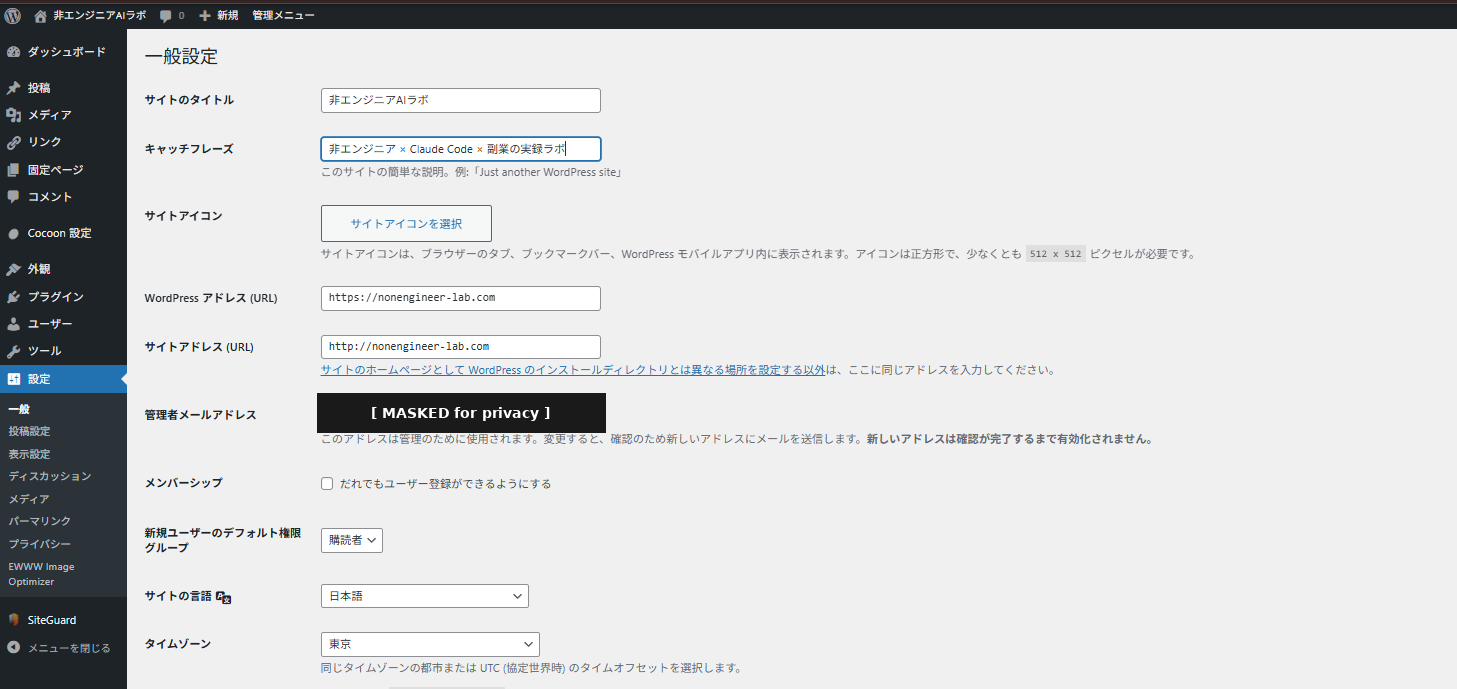This screenshot has width=1457, height=689.
Task: Click the サイトのタイトル input field
Action: pyautogui.click(x=461, y=100)
